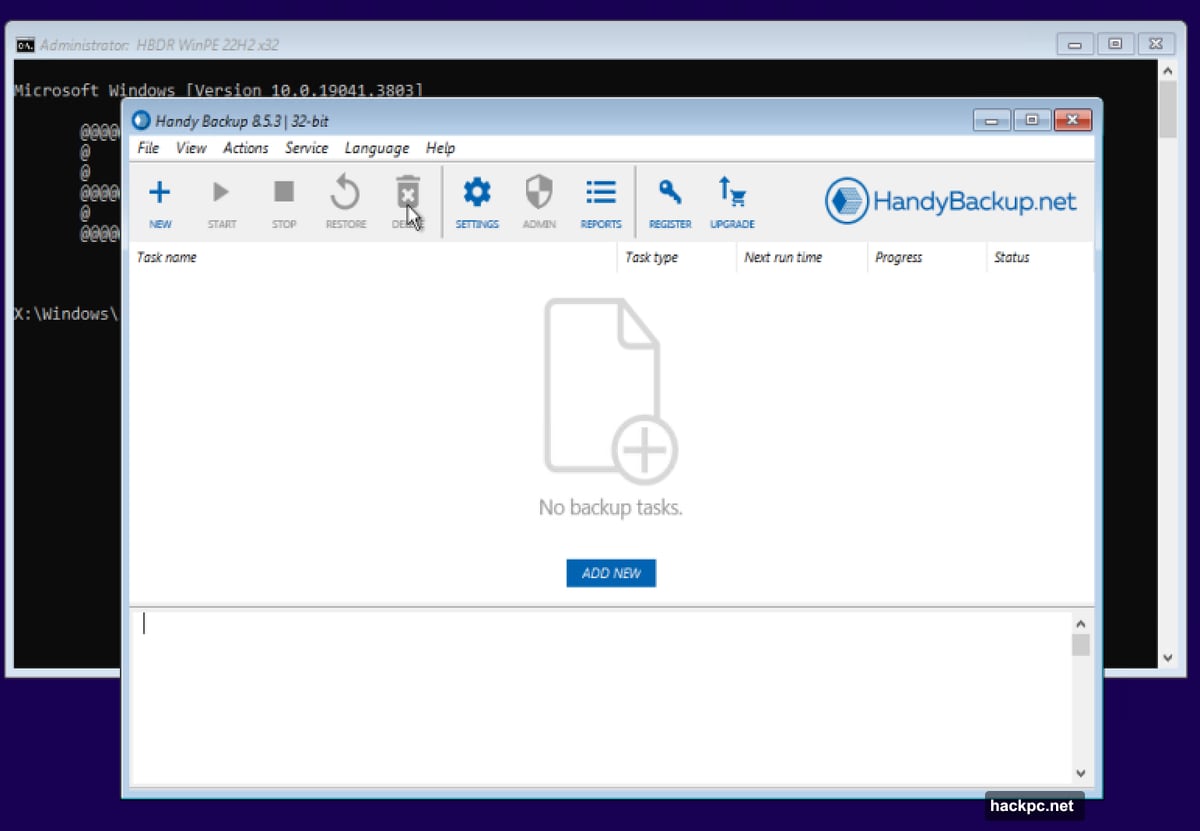Viewport: 1200px width, 831px height.
Task: Click the ADD NEW button
Action: click(610, 572)
